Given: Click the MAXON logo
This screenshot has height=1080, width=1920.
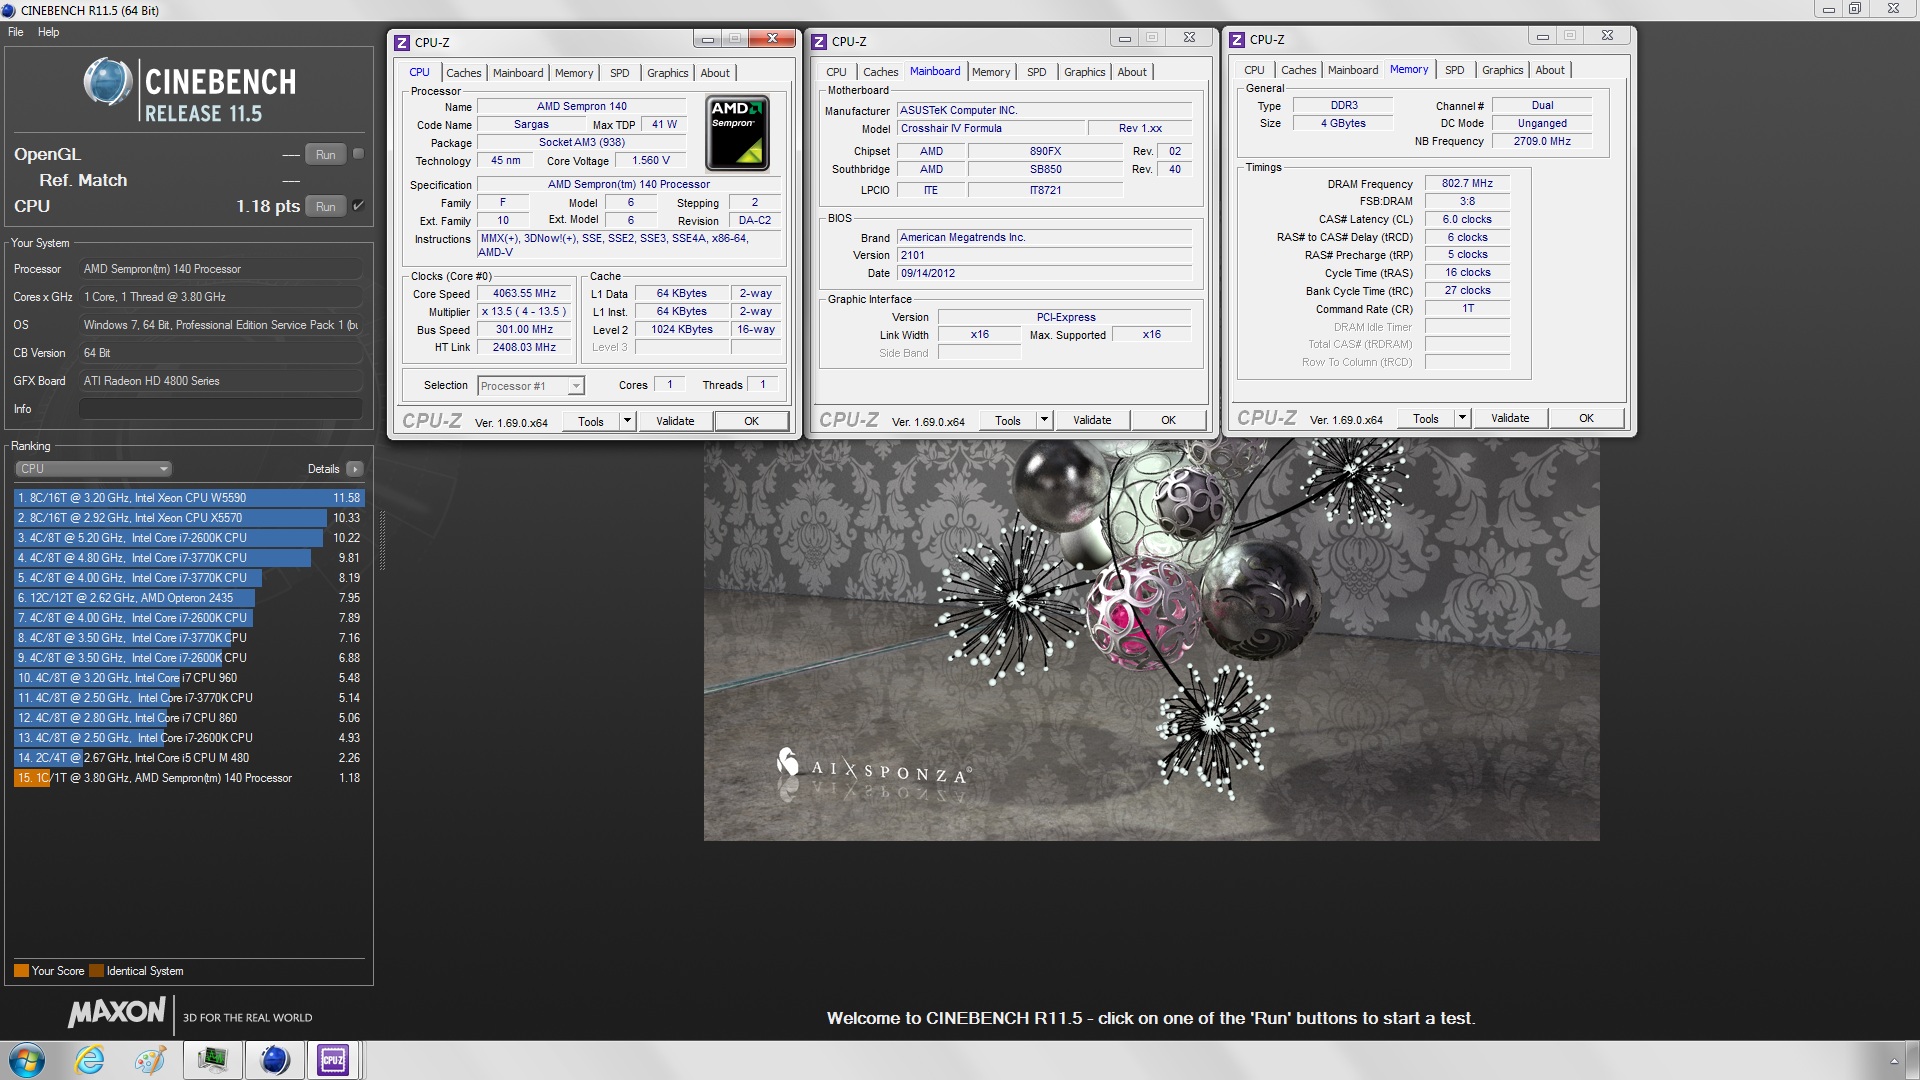Looking at the screenshot, I should 116,1012.
